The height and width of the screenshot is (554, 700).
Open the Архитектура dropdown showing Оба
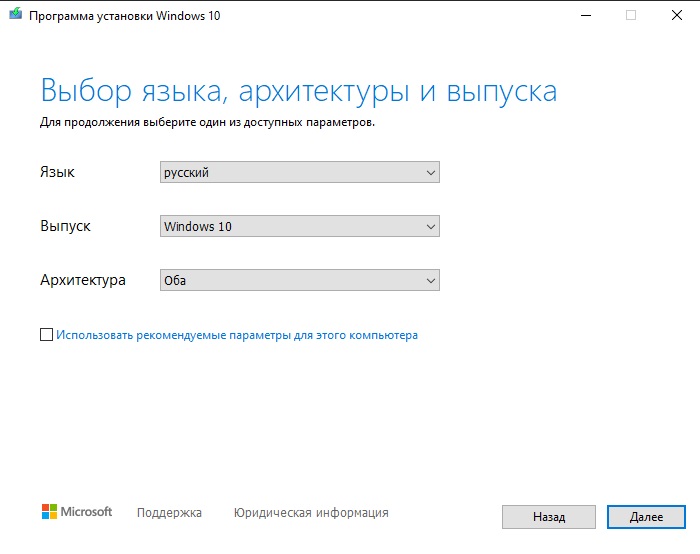300,280
